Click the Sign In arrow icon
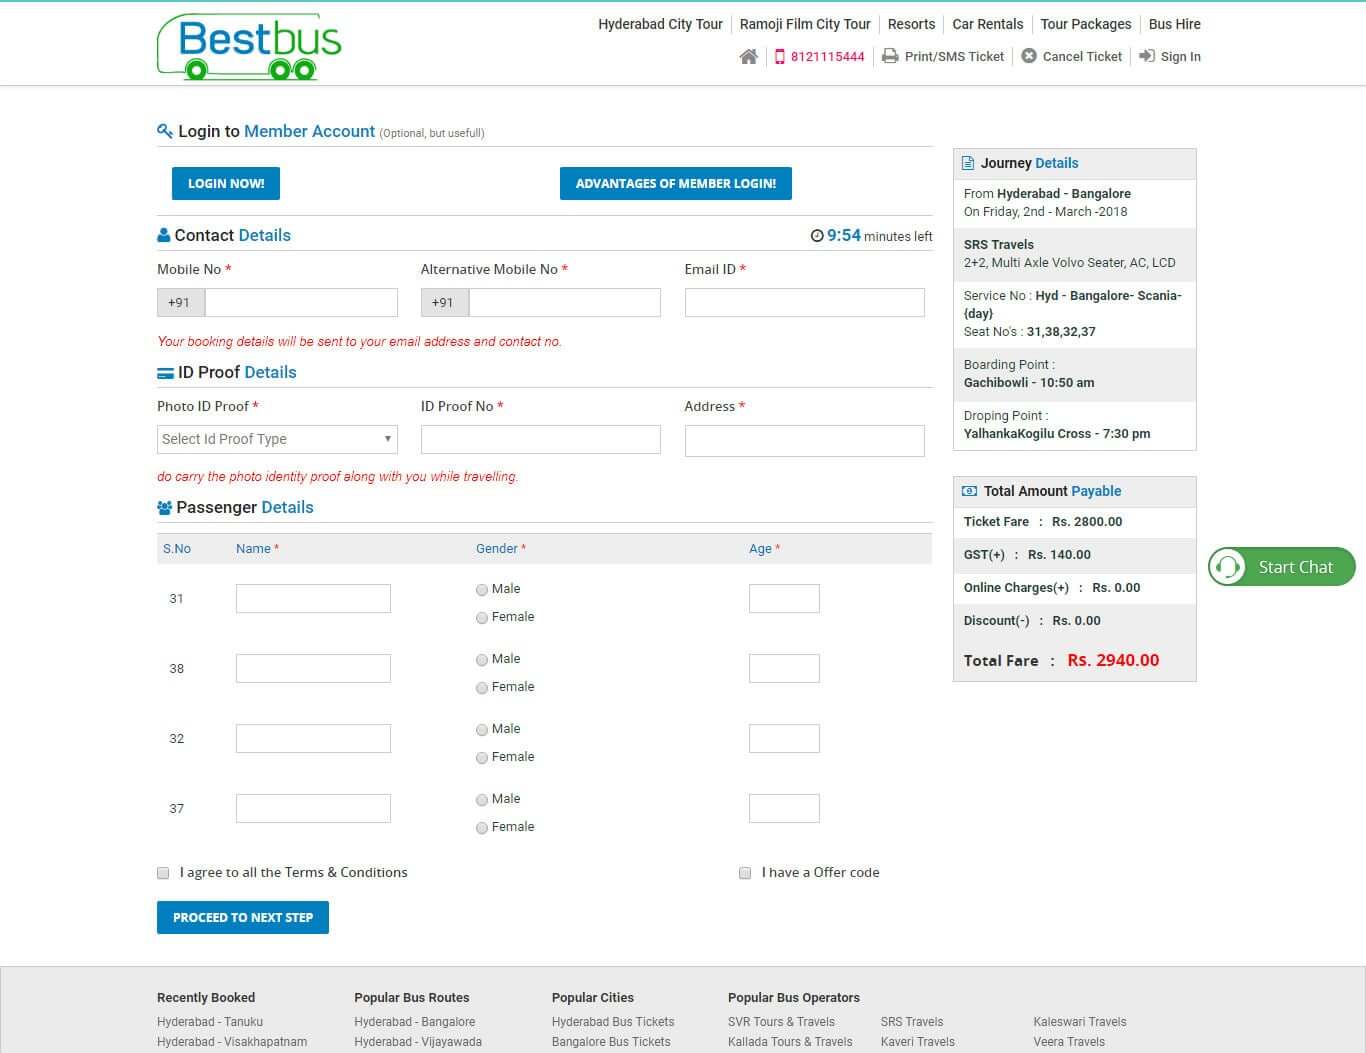The image size is (1366, 1053). (1147, 56)
